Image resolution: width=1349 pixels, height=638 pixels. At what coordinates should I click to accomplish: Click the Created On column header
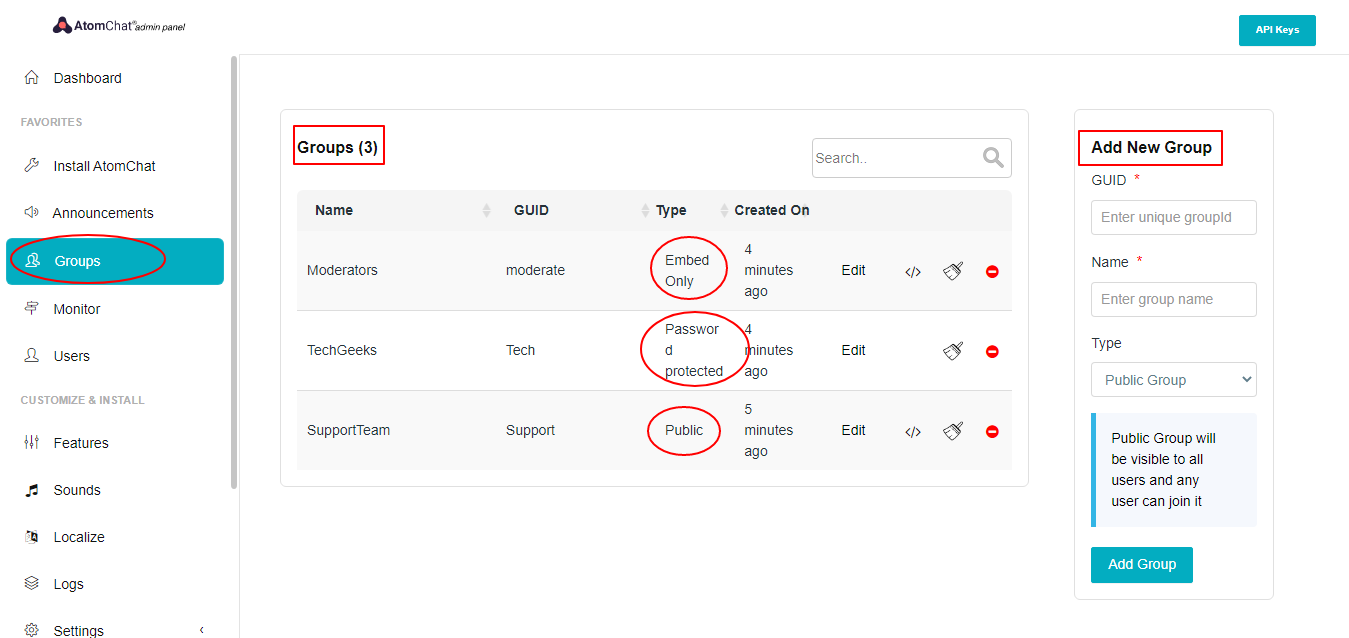point(772,210)
